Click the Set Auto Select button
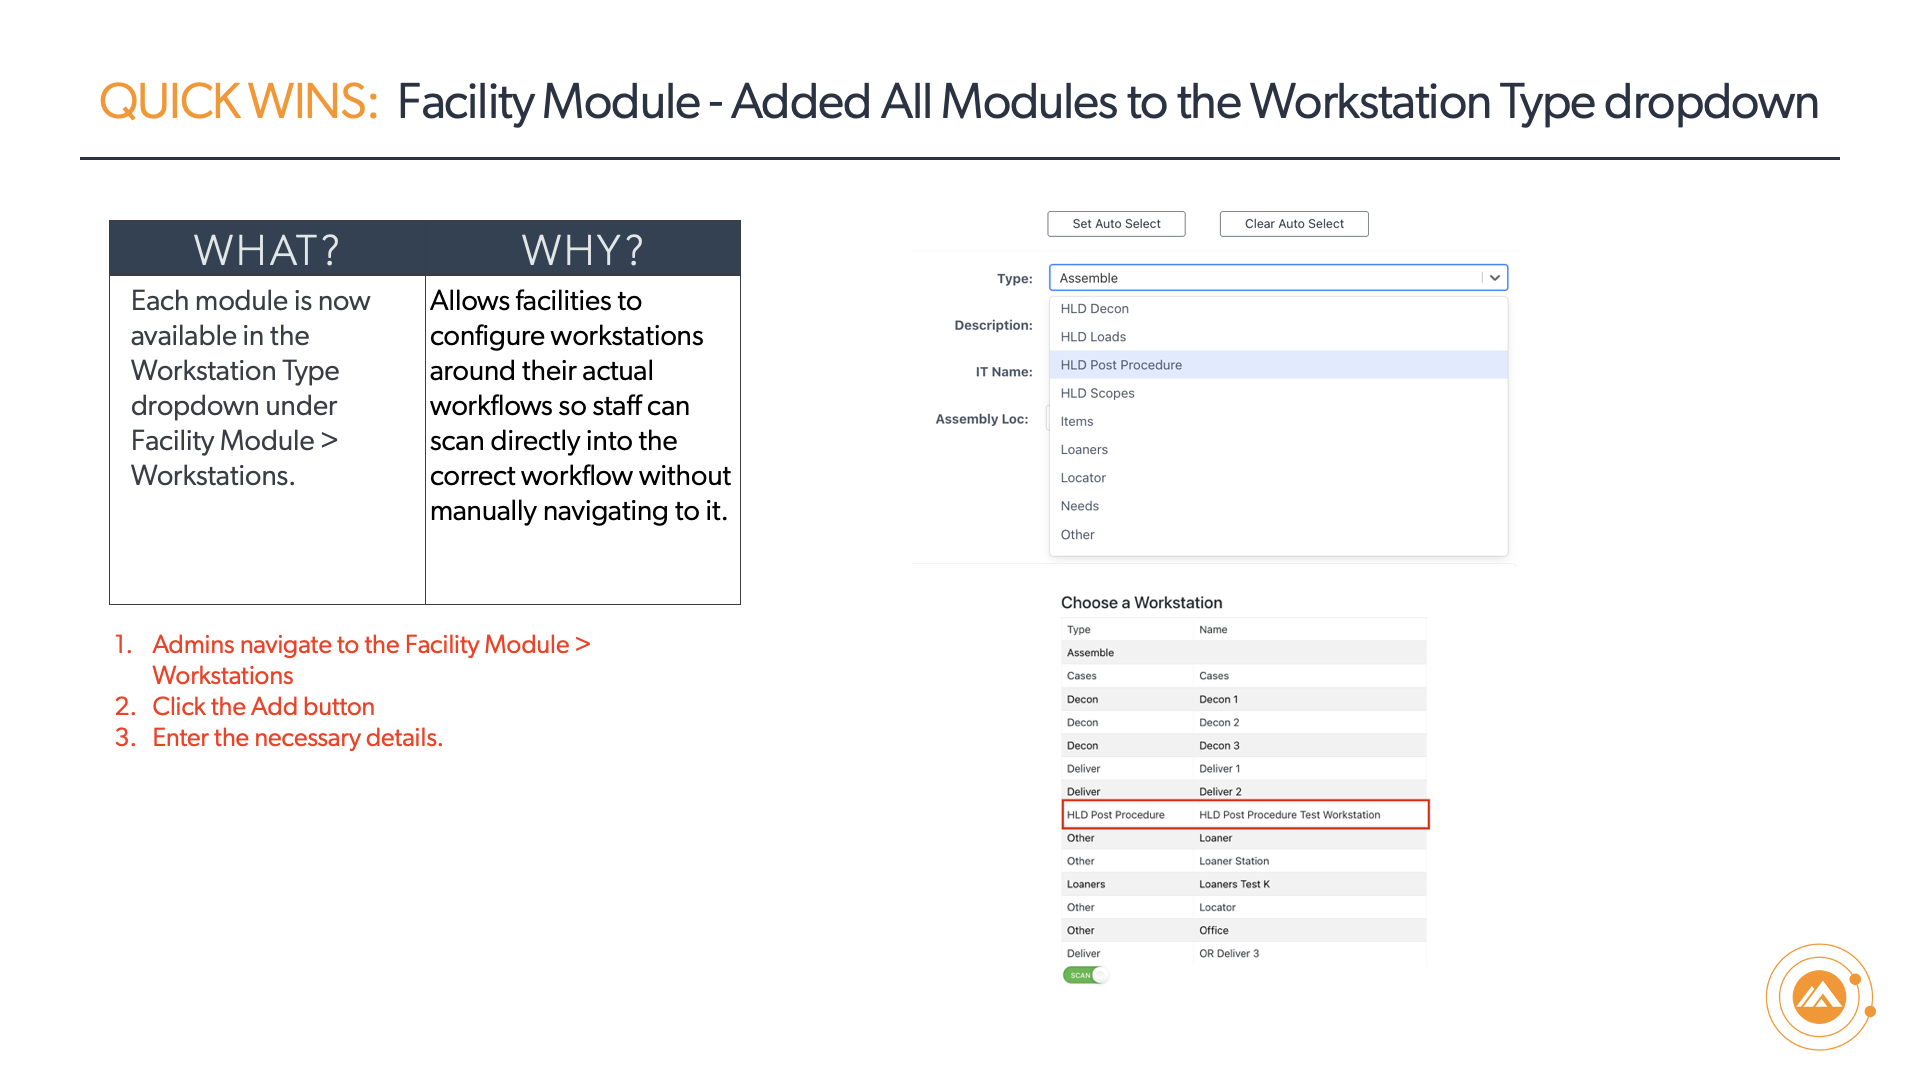The height and width of the screenshot is (1080, 1920). coord(1116,224)
